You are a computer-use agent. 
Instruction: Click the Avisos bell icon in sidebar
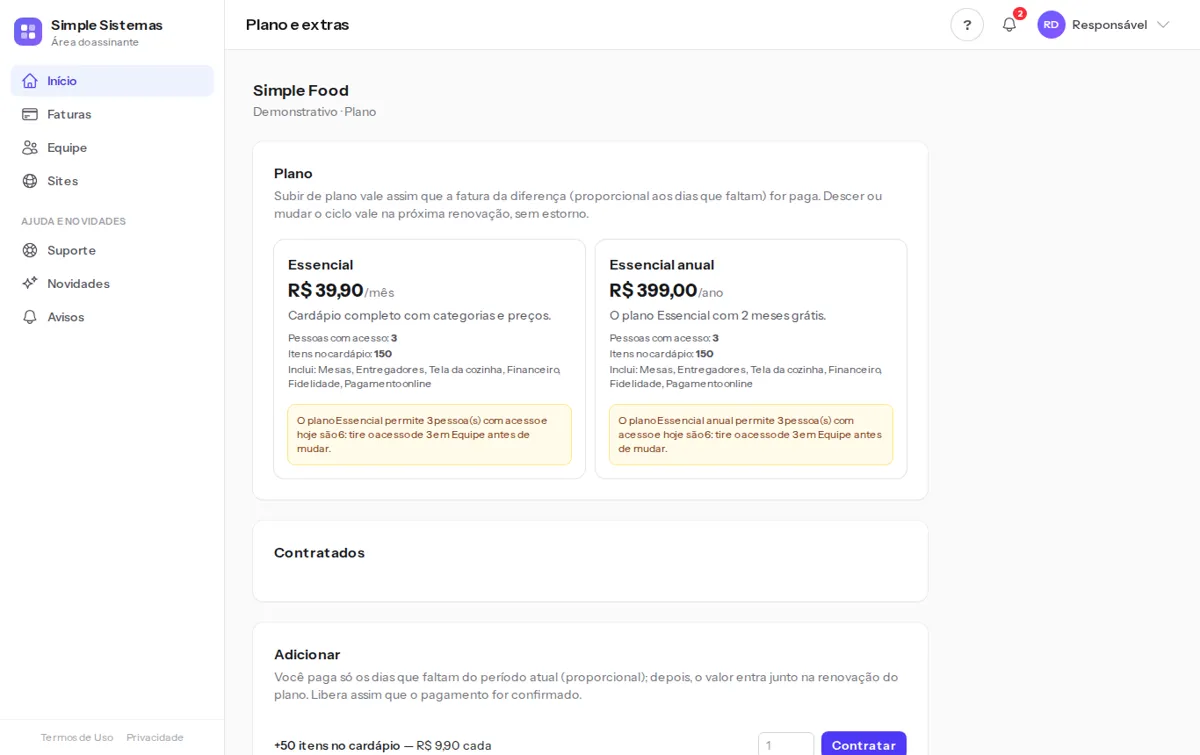(x=30, y=317)
